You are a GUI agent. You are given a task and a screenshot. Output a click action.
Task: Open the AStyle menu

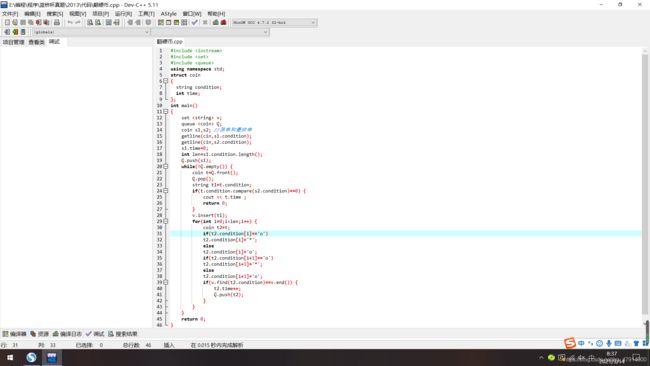click(x=169, y=14)
